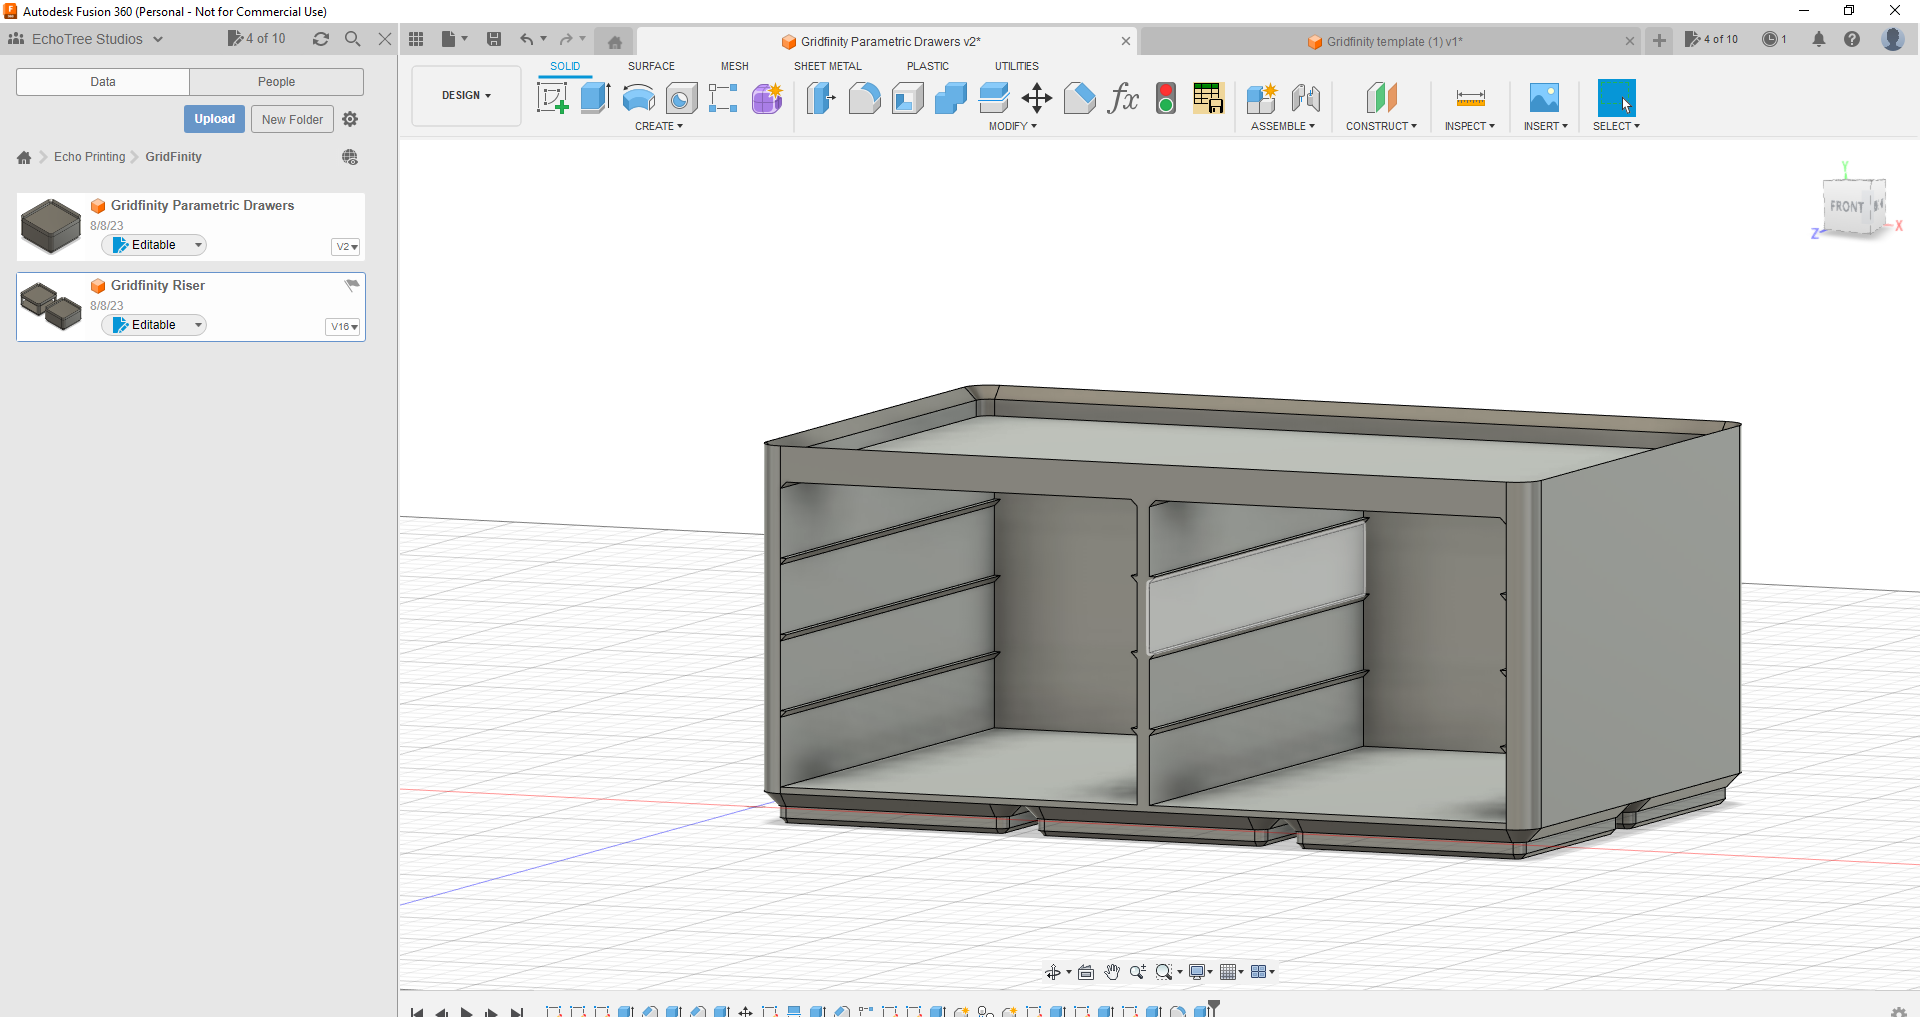Switch to the SHEET METAL tab

[x=827, y=66]
